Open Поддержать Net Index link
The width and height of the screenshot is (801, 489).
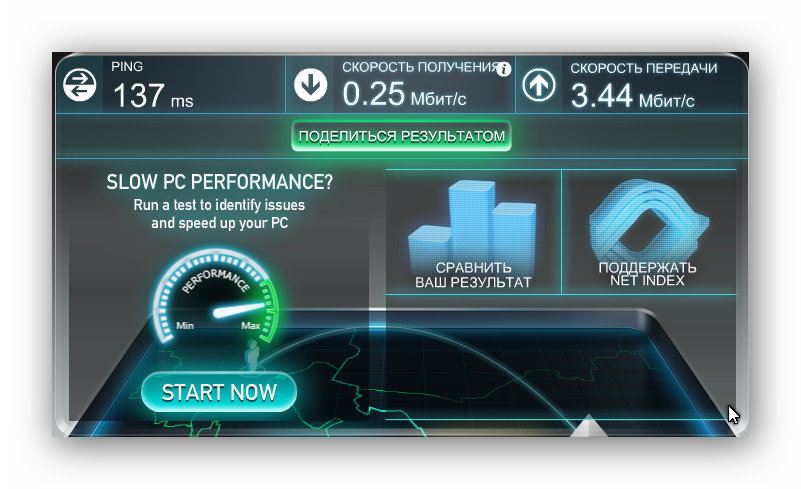647,274
